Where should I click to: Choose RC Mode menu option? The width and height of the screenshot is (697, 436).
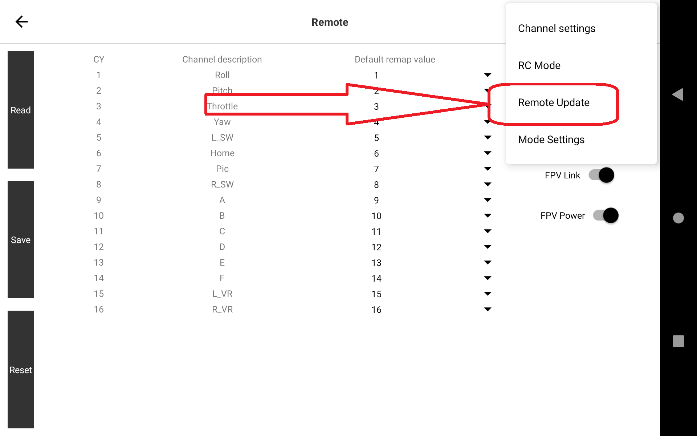coord(539,65)
